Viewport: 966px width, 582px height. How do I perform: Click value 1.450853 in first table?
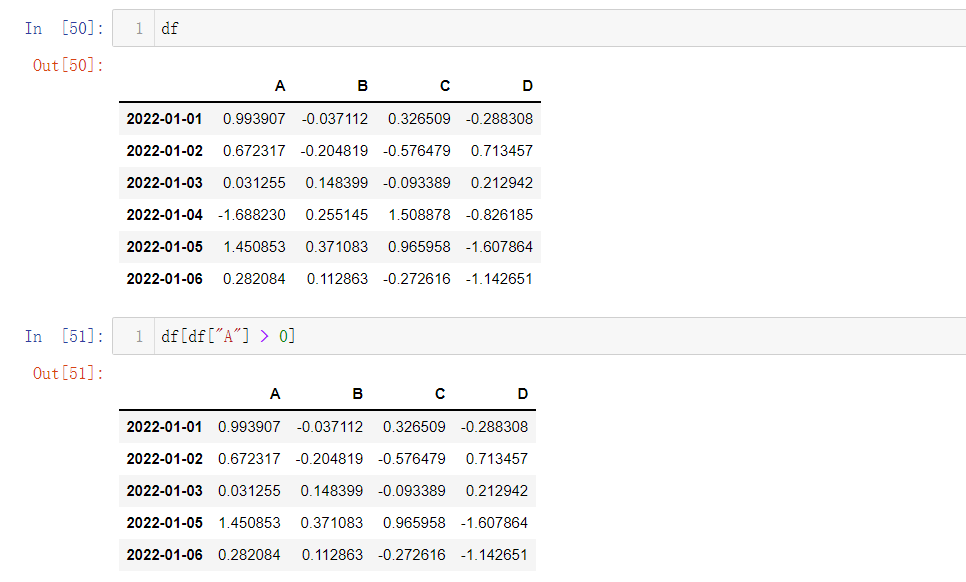pyautogui.click(x=254, y=247)
